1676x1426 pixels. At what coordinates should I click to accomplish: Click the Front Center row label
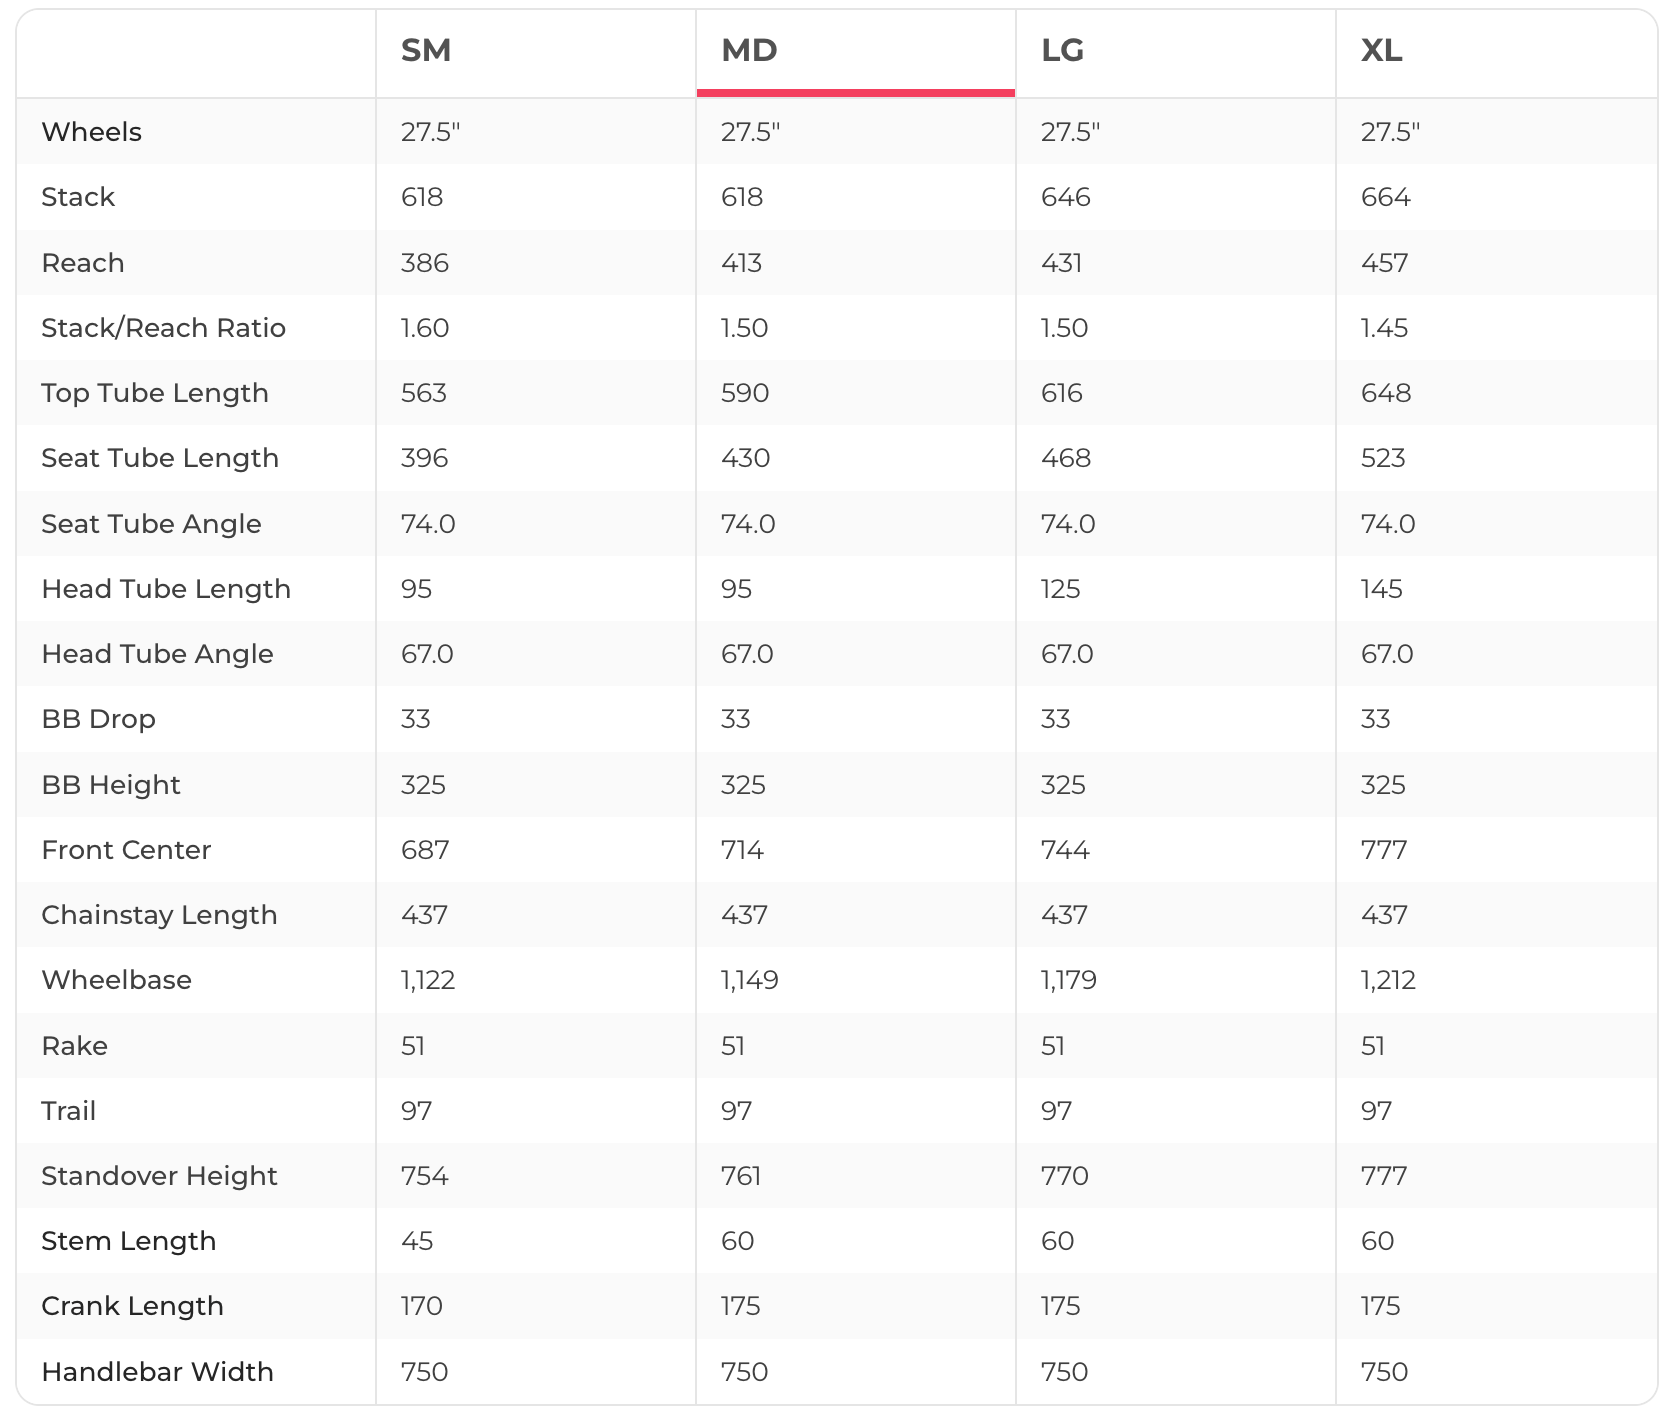[x=126, y=850]
